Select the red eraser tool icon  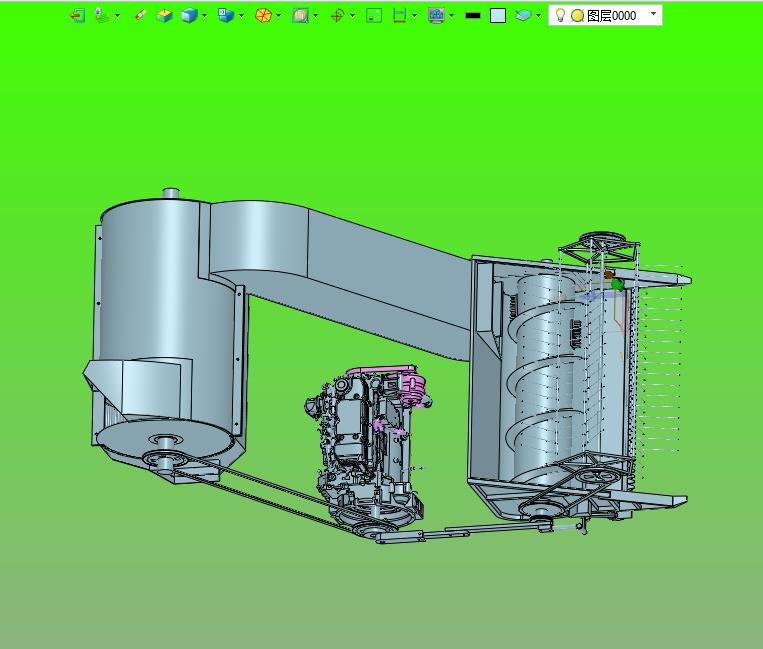(x=140, y=16)
